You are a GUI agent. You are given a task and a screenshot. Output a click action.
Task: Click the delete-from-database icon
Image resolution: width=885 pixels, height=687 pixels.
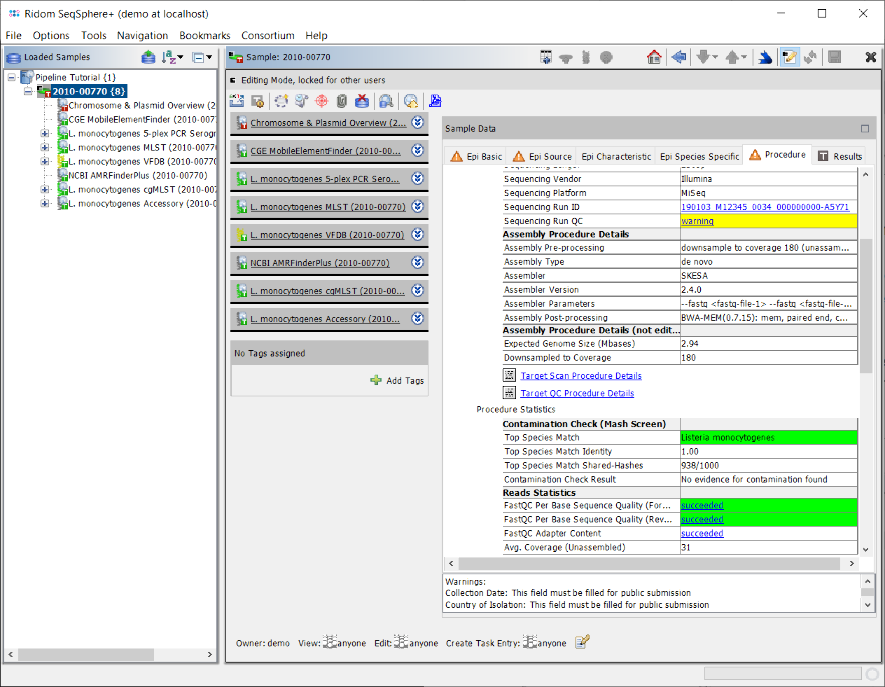click(361, 101)
